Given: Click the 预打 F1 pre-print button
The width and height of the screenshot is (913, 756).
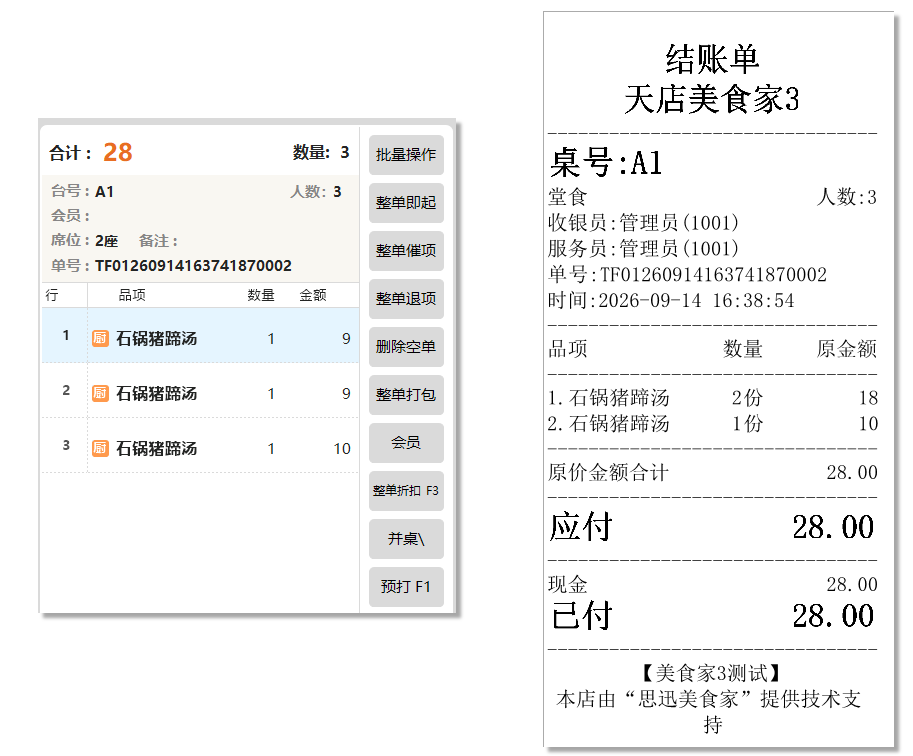Looking at the screenshot, I should pos(406,587).
